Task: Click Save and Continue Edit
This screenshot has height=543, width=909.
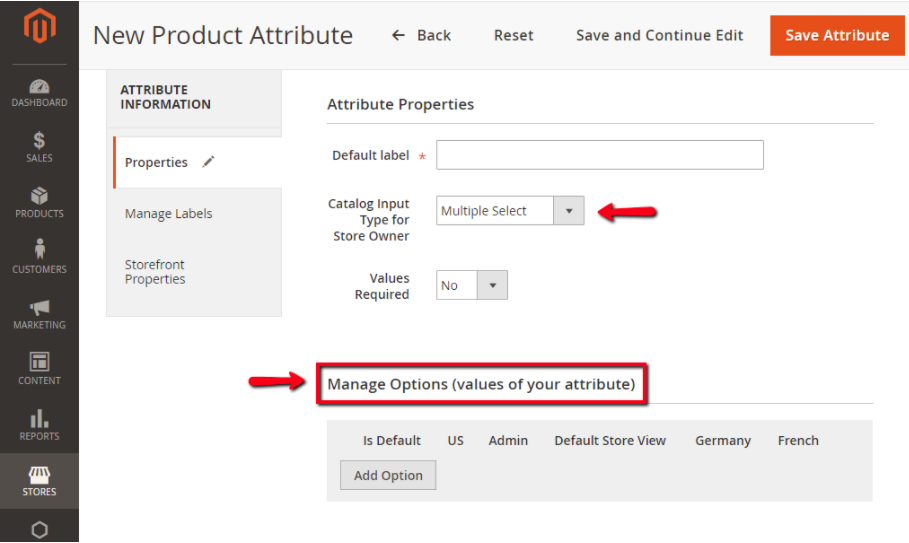Action: tap(659, 35)
